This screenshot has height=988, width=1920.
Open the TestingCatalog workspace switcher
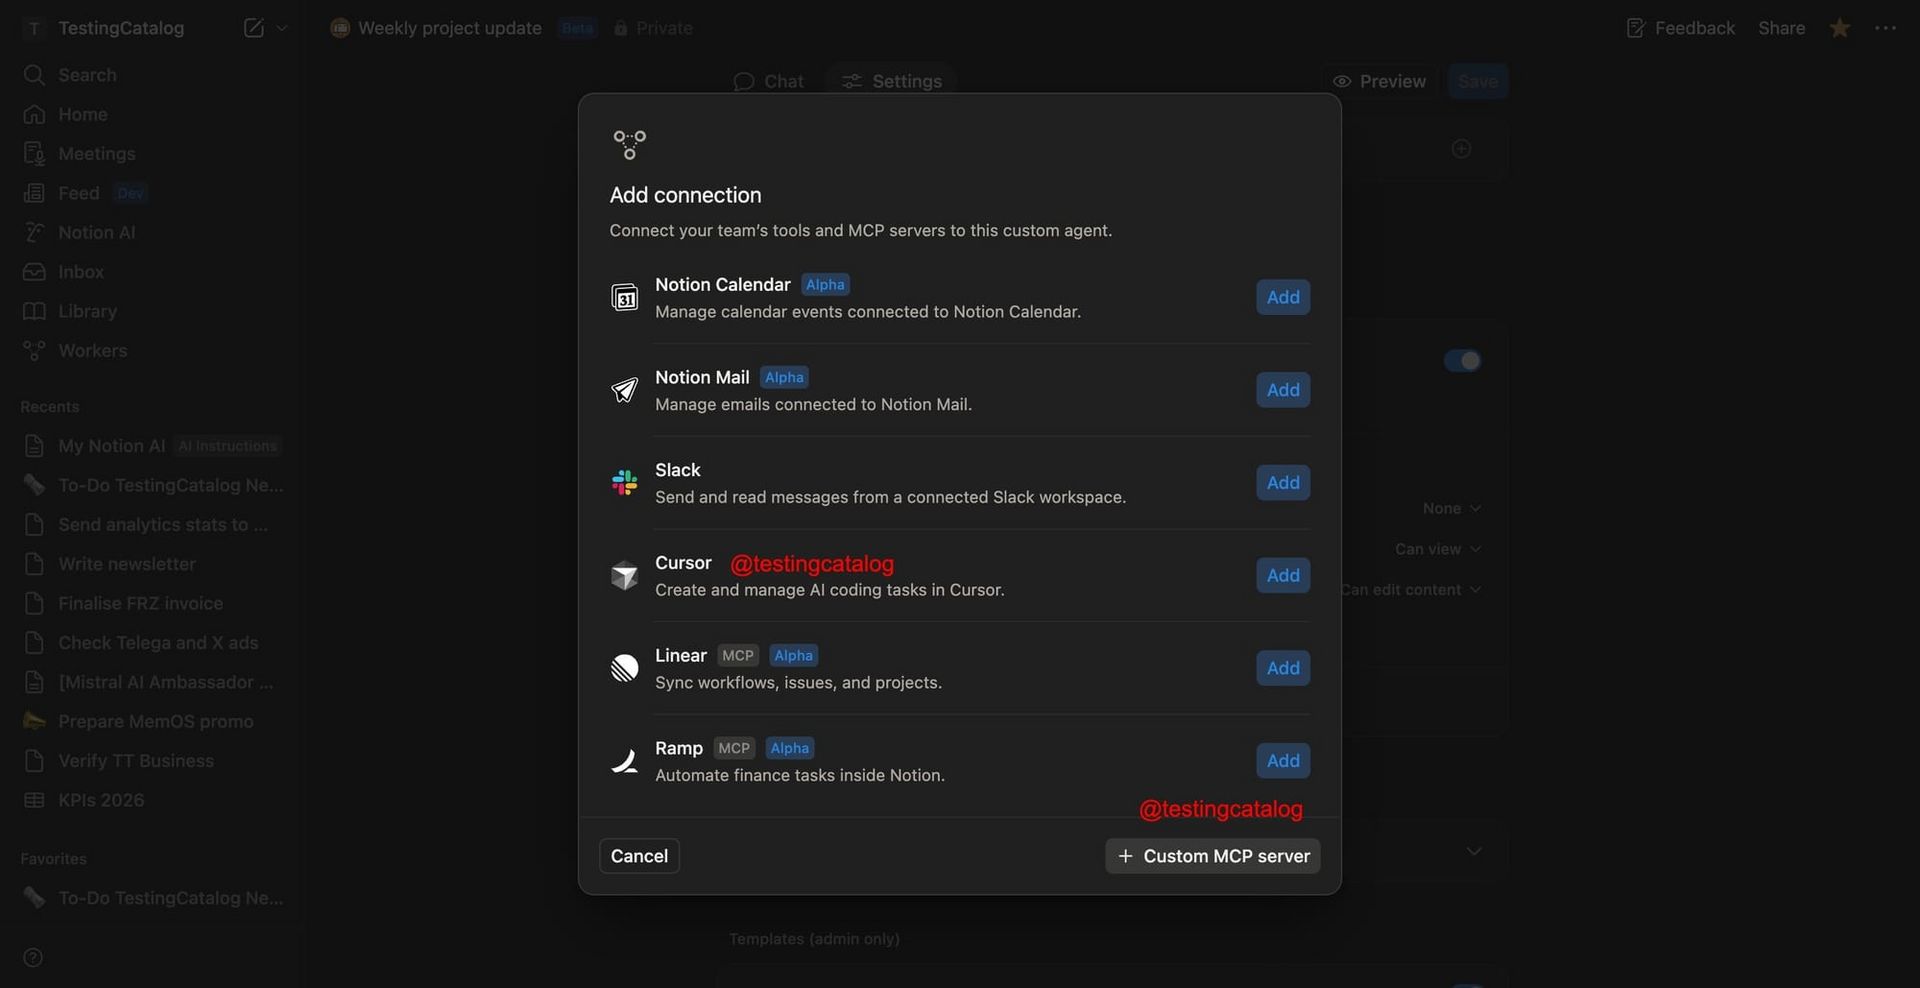[105, 28]
